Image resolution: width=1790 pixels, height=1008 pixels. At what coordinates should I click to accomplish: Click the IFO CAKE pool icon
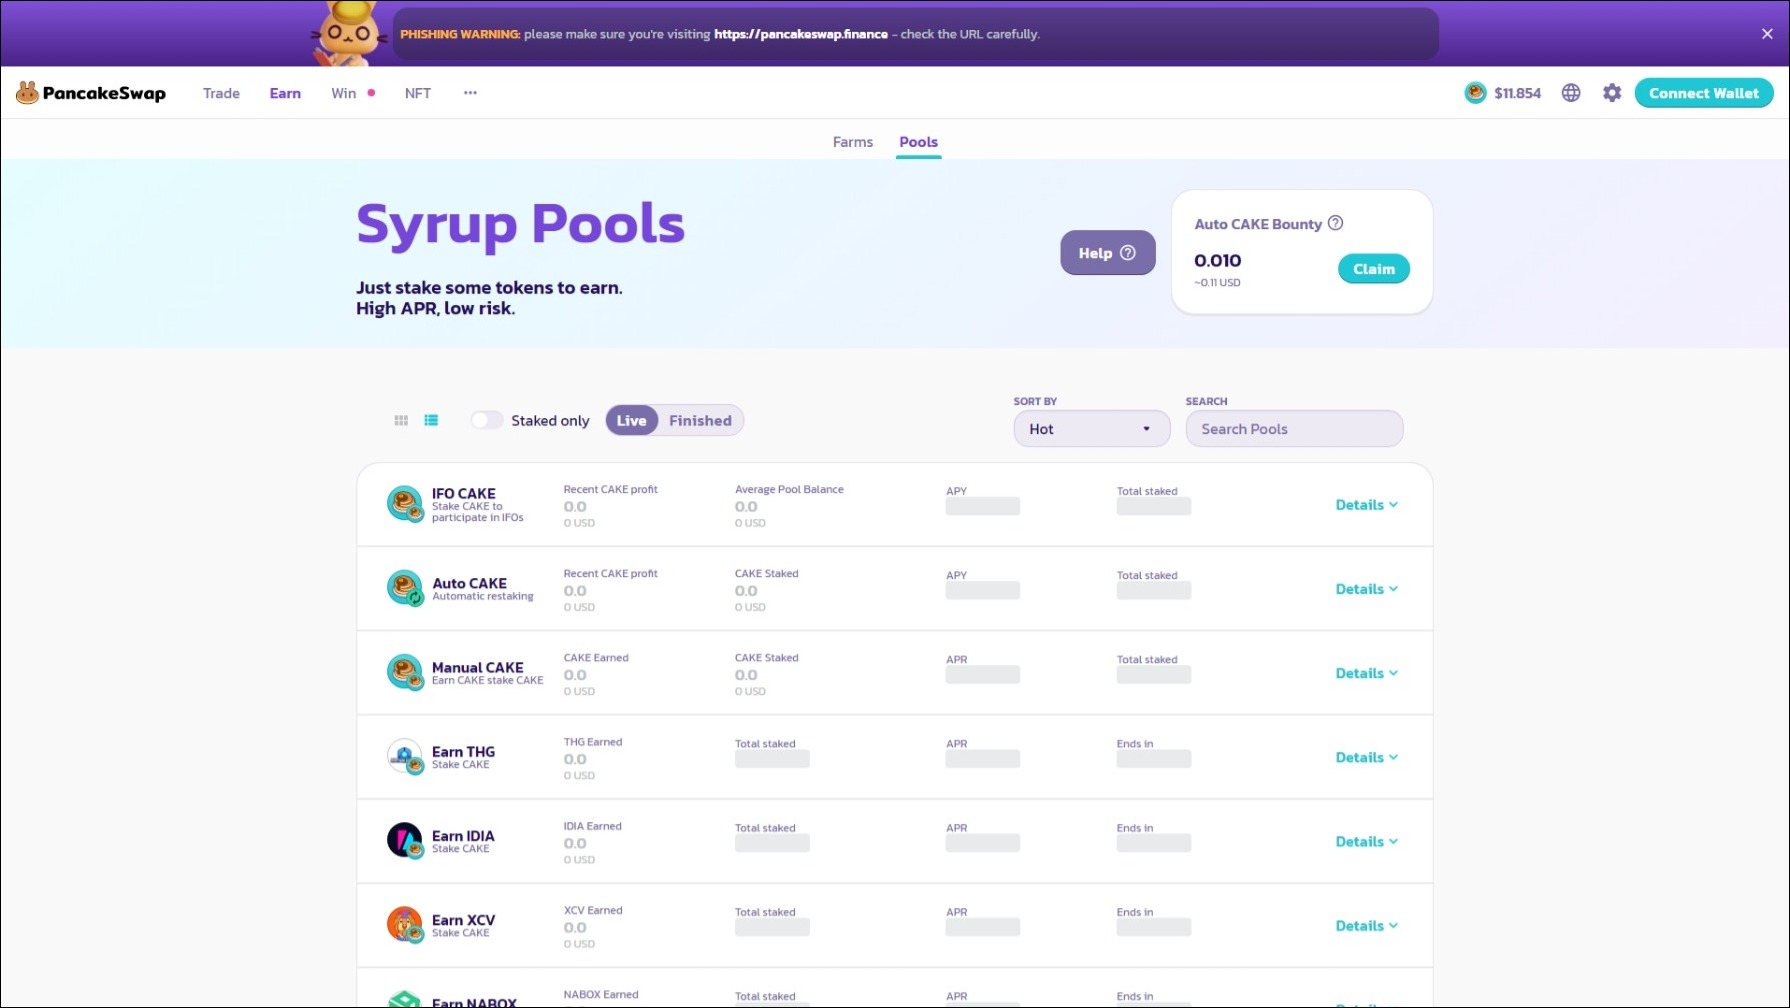point(405,504)
